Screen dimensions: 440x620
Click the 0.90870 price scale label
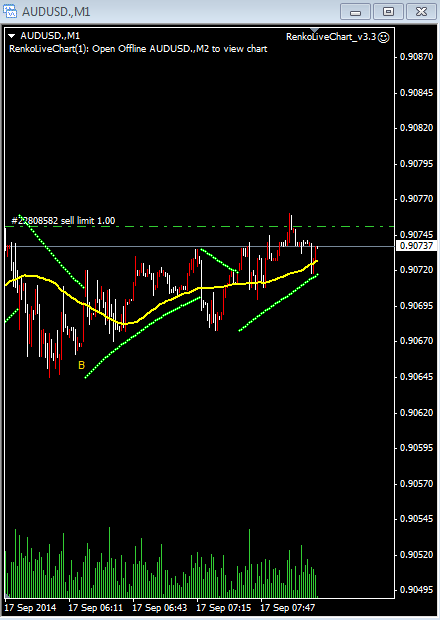tap(416, 57)
